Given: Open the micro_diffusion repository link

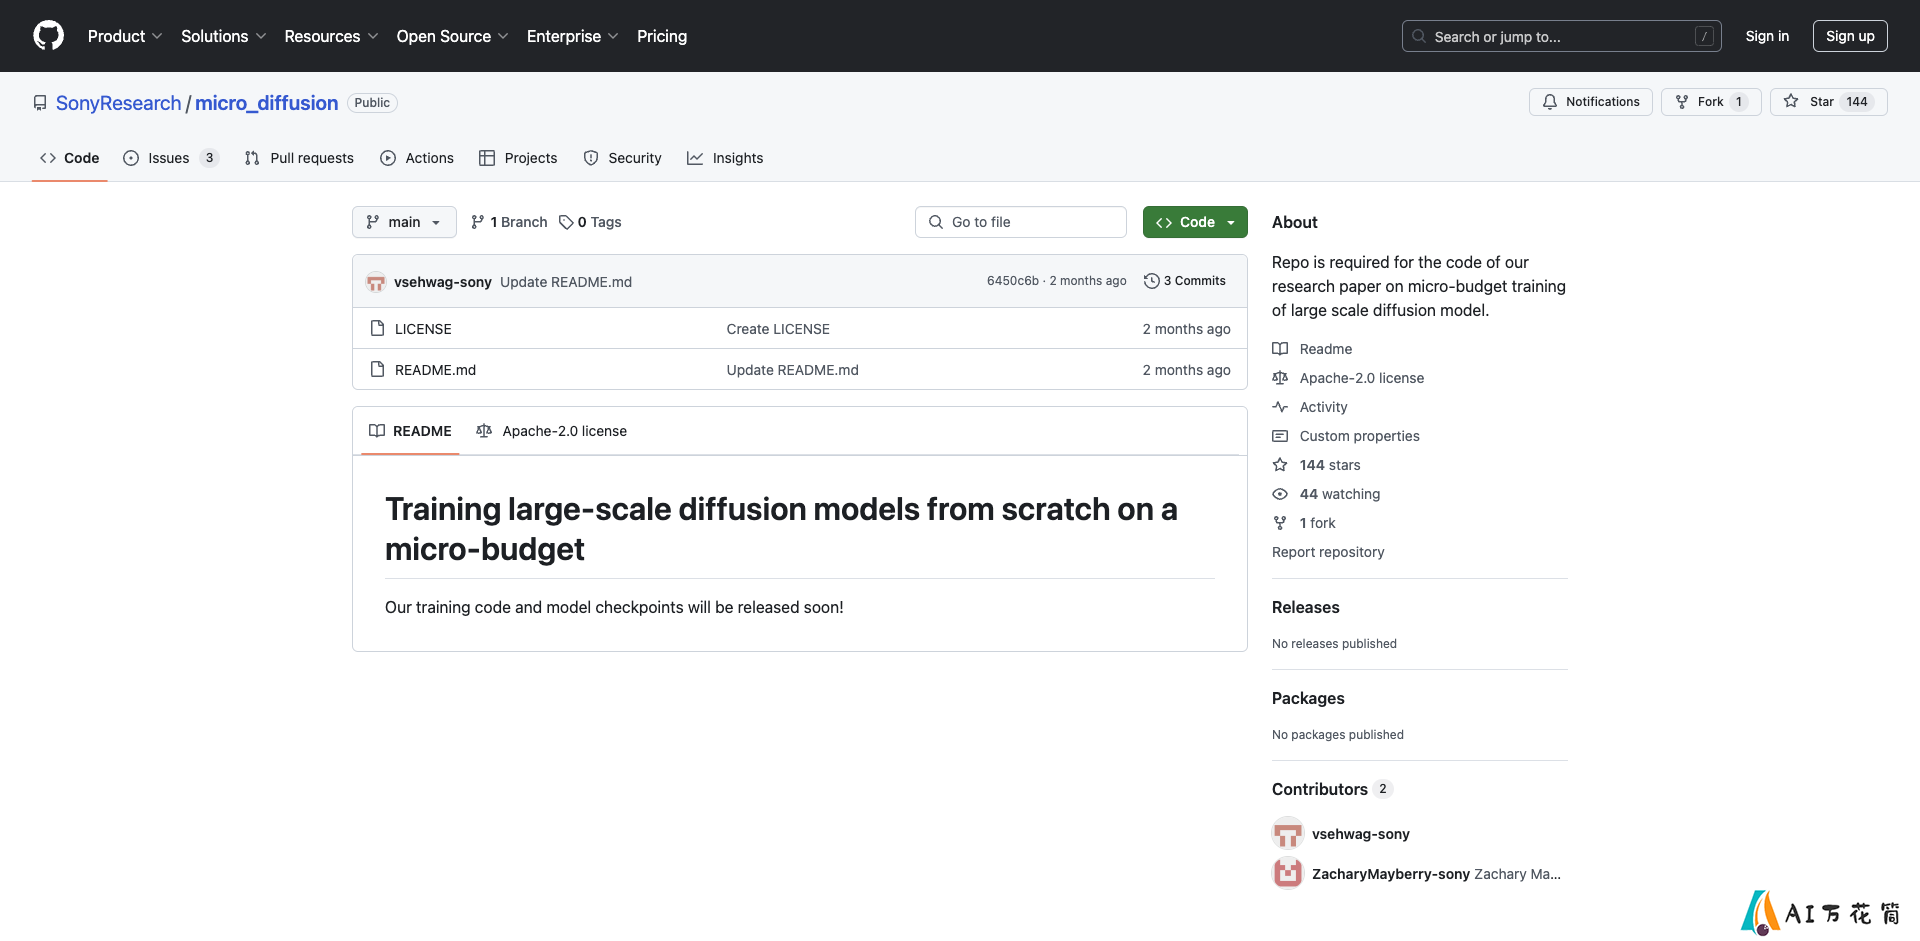Looking at the screenshot, I should 266,103.
